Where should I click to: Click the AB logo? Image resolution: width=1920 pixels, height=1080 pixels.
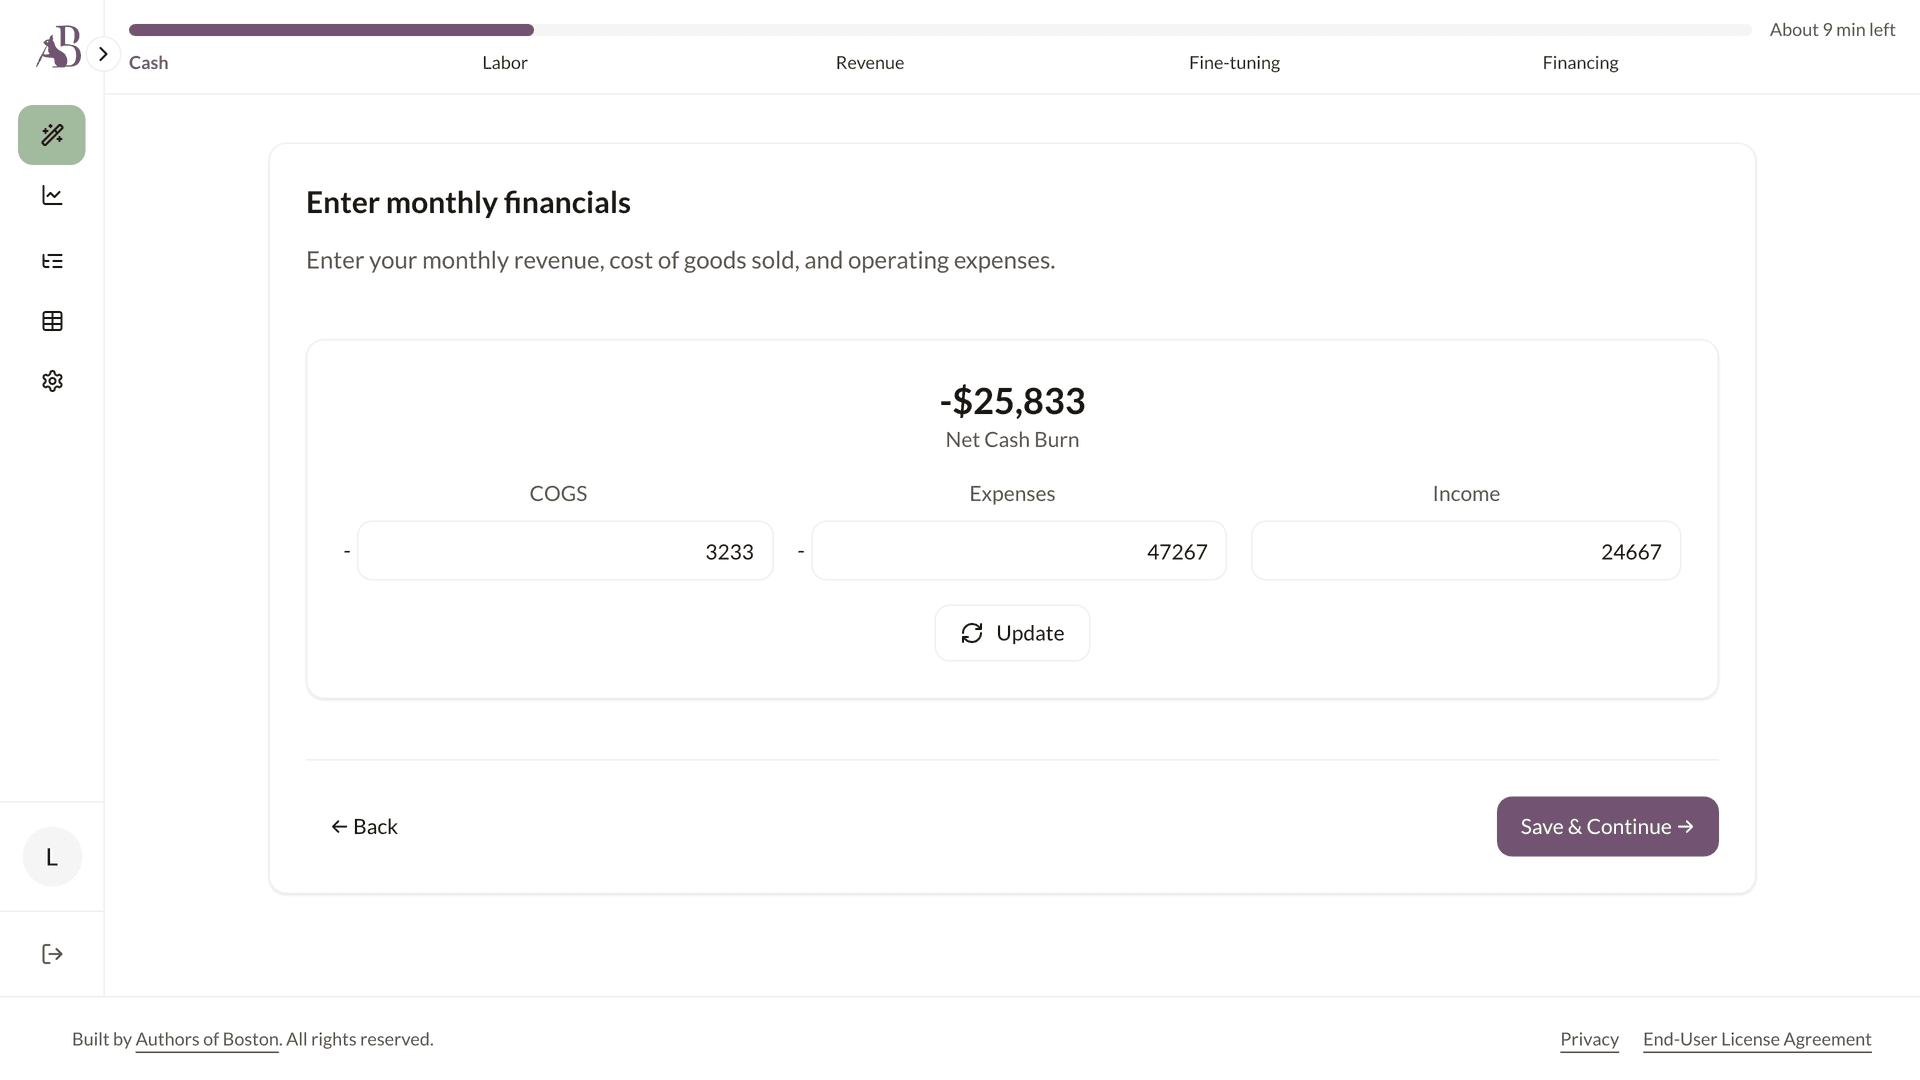(x=58, y=47)
